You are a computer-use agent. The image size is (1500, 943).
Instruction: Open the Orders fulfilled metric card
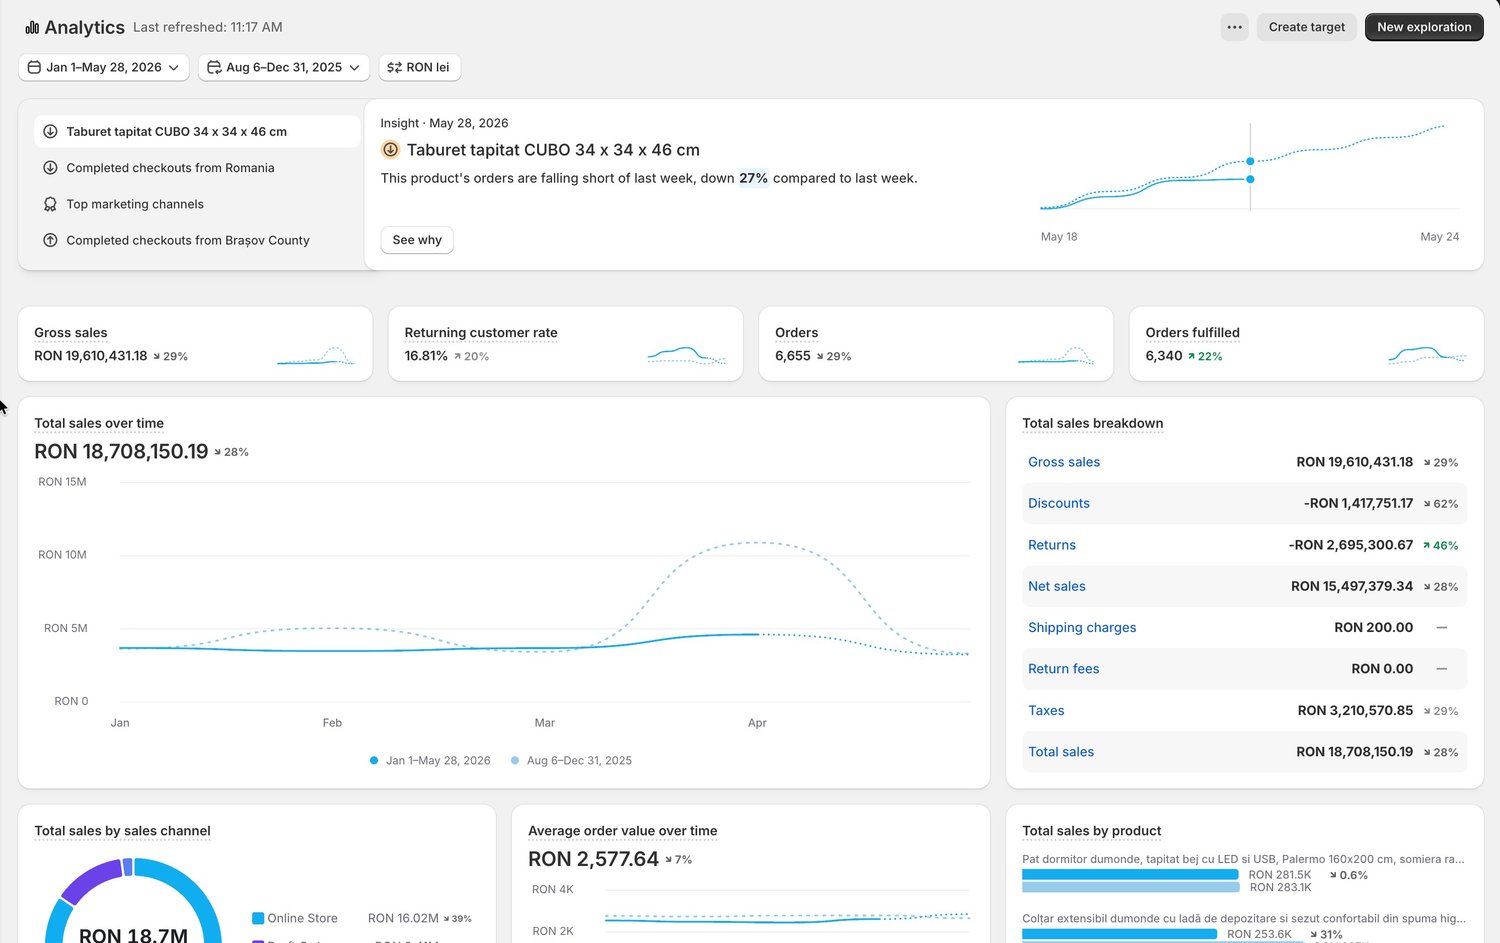[x=1306, y=344]
